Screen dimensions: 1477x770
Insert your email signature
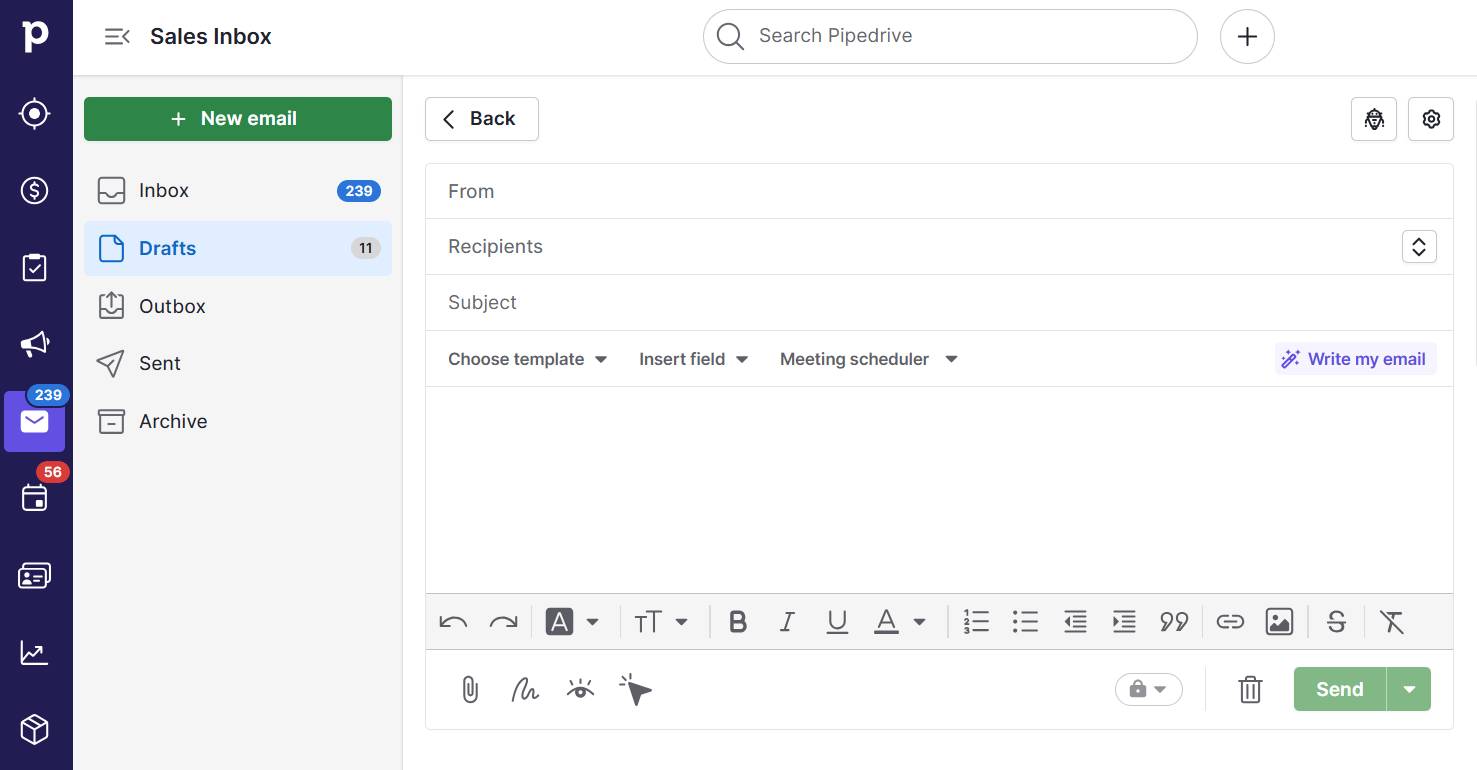pos(524,689)
